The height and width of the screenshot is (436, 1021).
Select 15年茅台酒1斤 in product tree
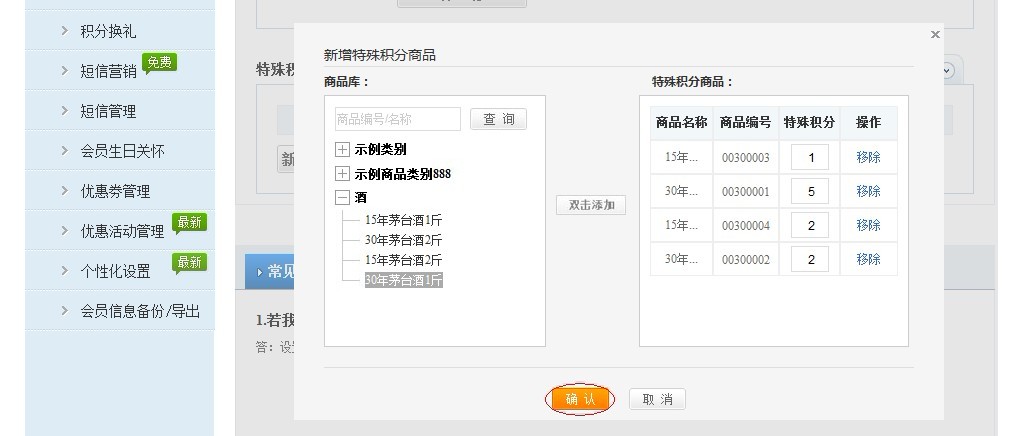tap(402, 220)
